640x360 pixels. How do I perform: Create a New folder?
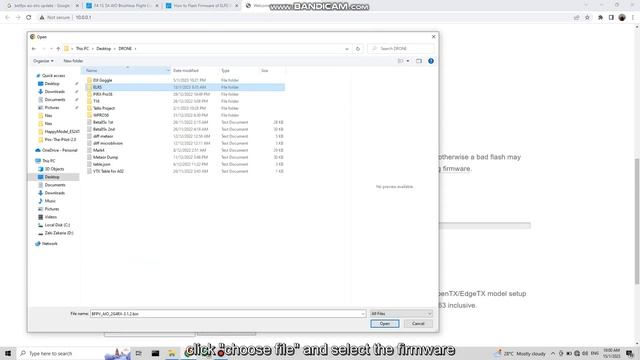pos(73,61)
